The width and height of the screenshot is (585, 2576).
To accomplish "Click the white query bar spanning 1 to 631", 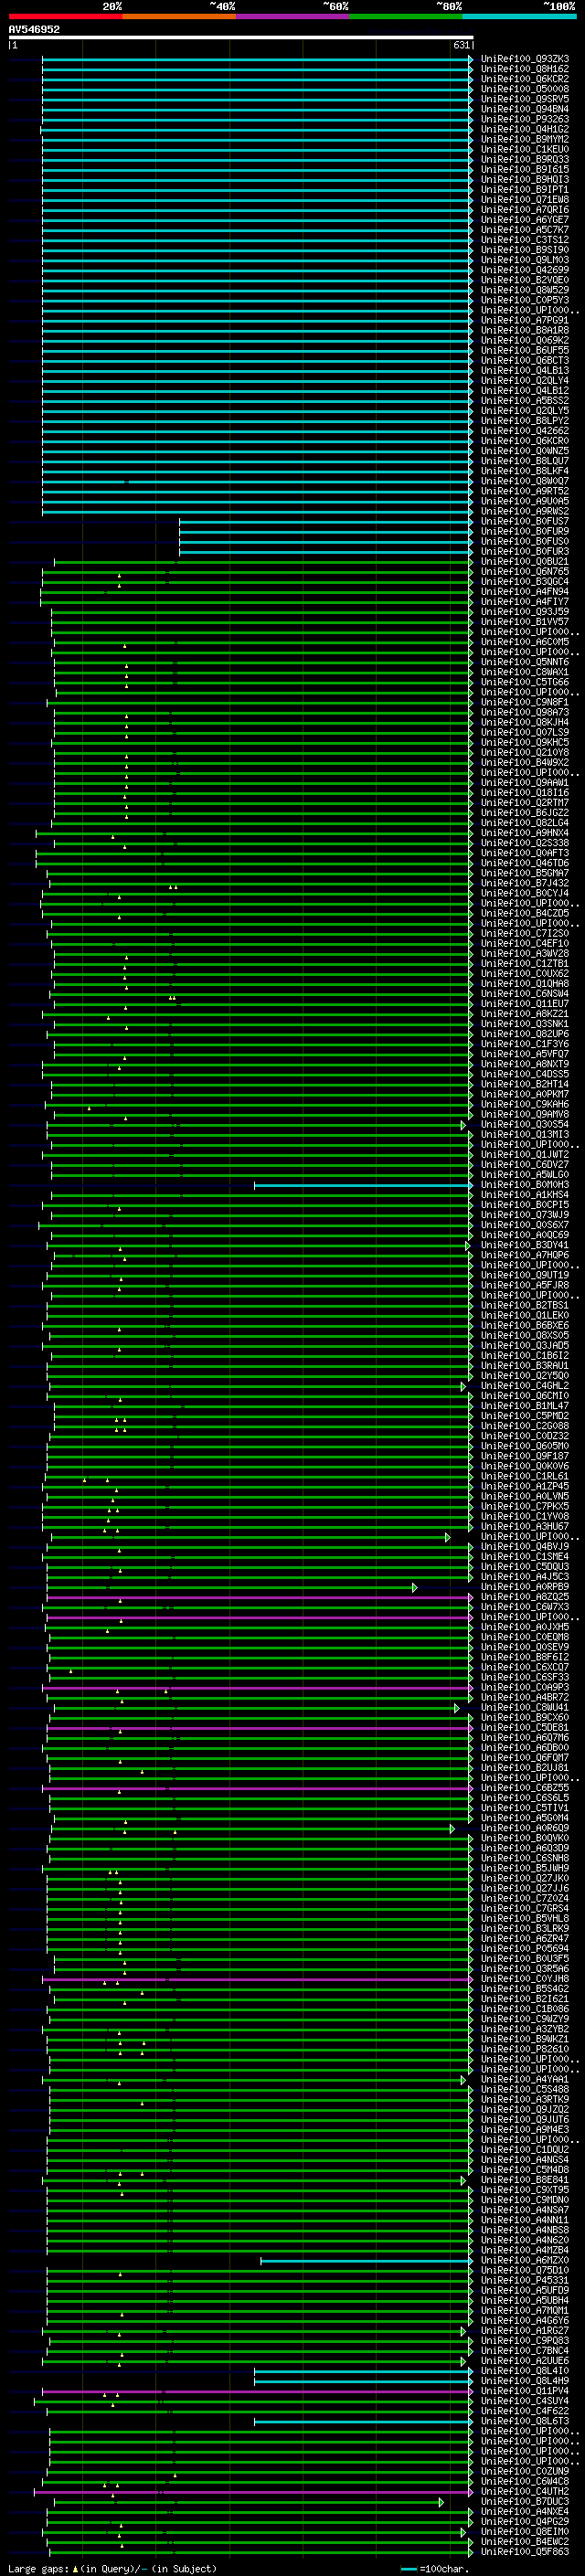I will tap(241, 37).
